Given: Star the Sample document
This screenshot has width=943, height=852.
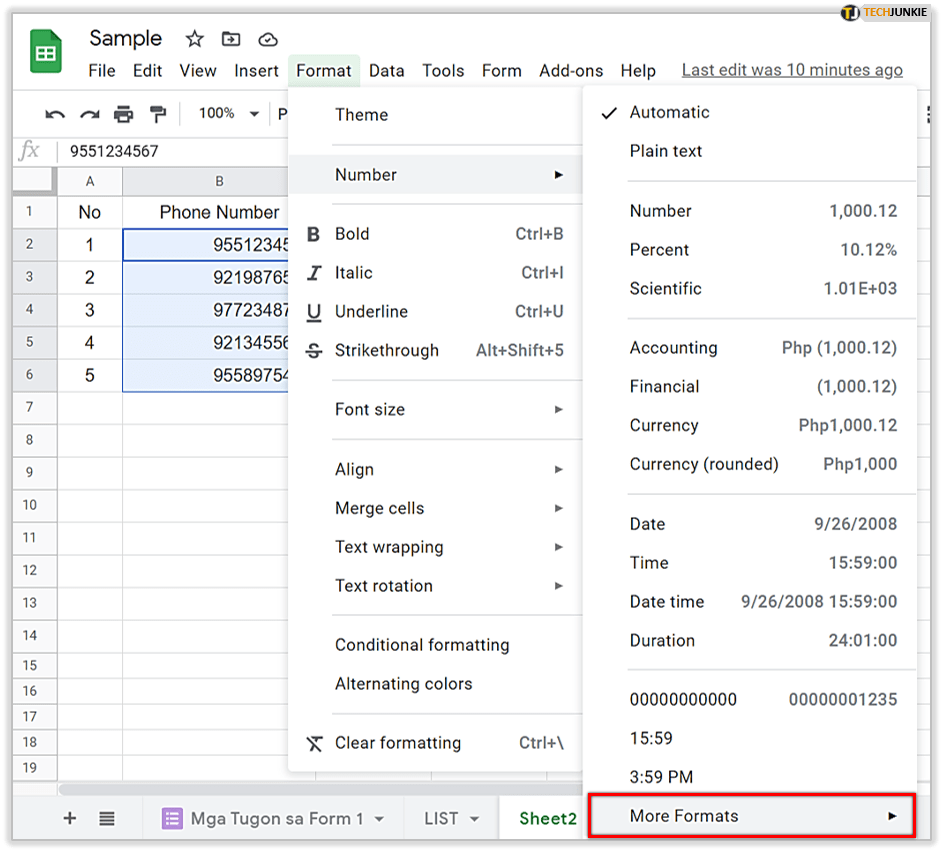Looking at the screenshot, I should coord(195,39).
